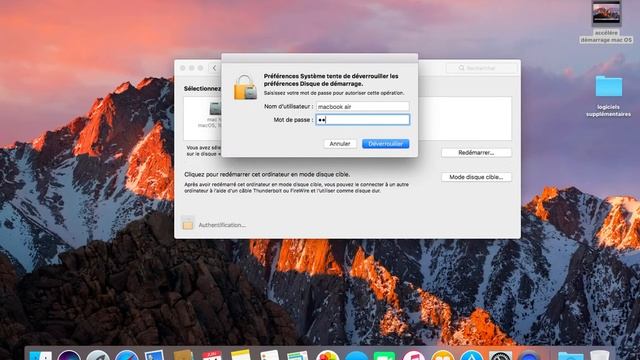This screenshot has width=640, height=360.
Task: Select the accélère démarrage mac OS file
Action: click(606, 13)
